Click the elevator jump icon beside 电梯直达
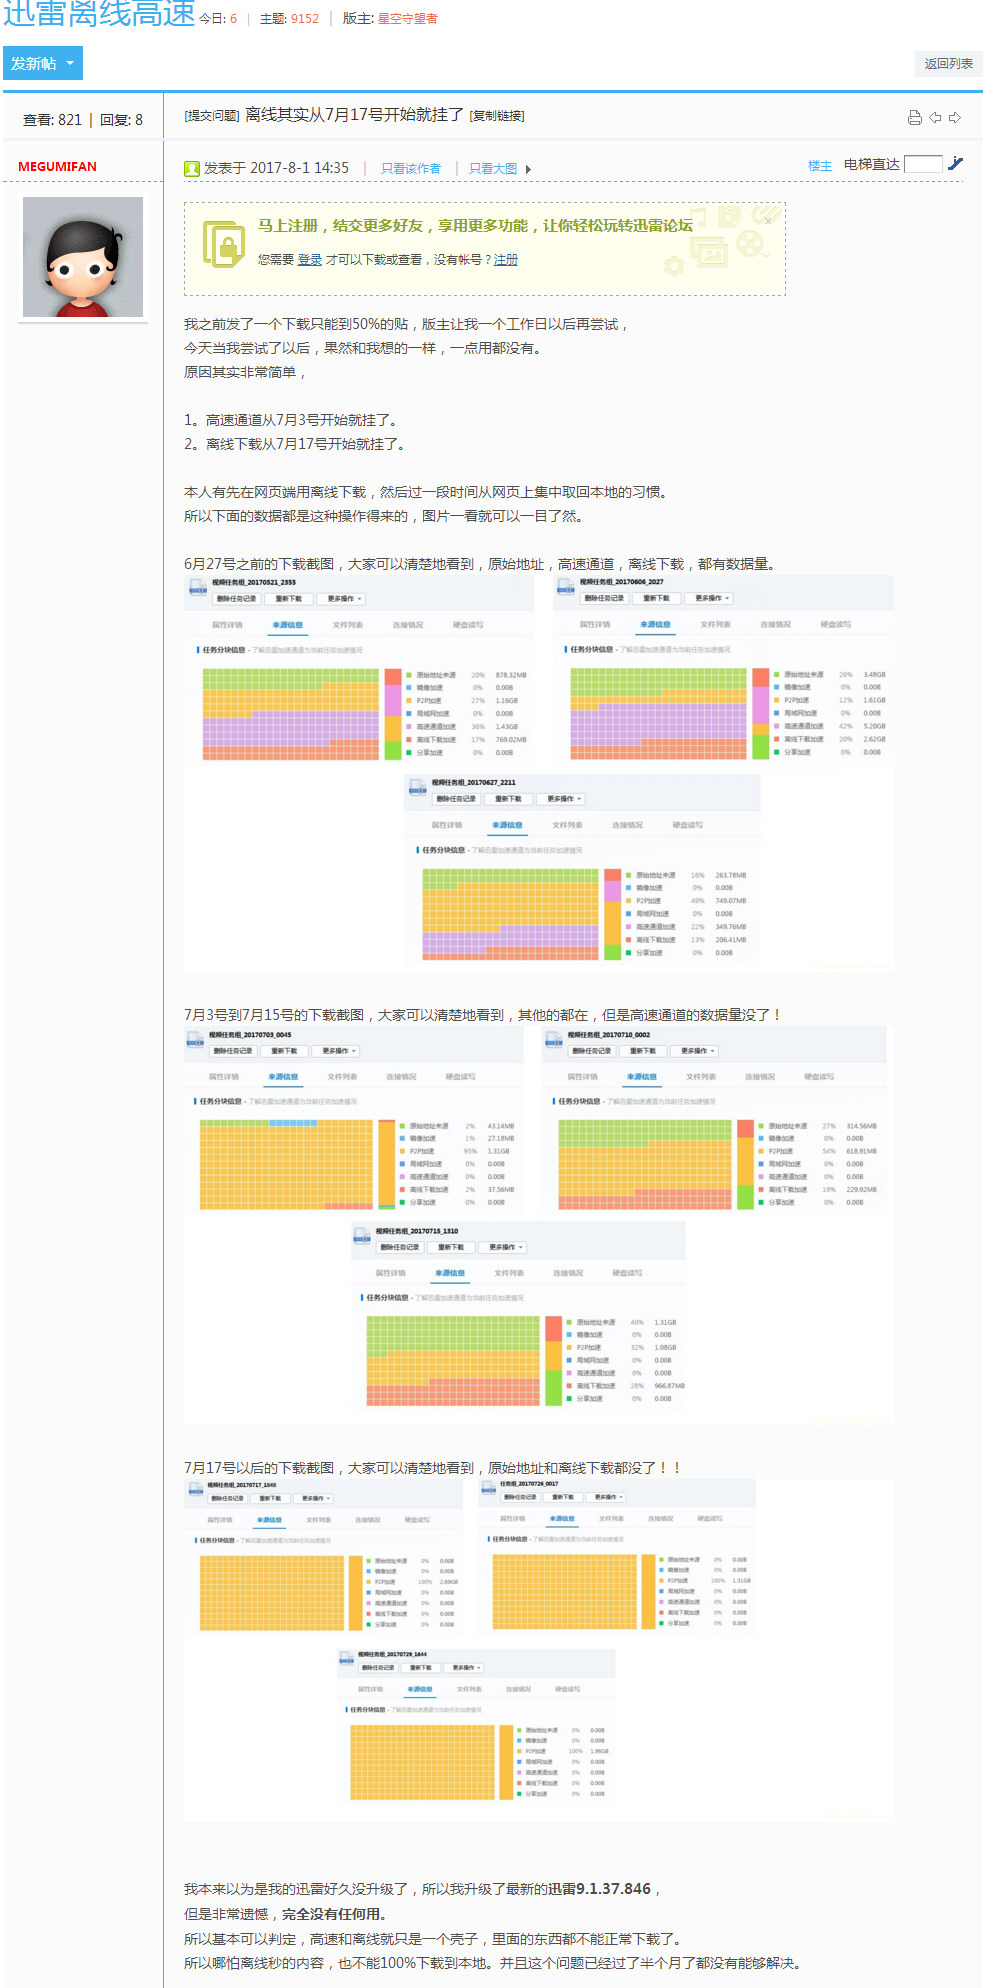The height and width of the screenshot is (1988, 987). (956, 164)
